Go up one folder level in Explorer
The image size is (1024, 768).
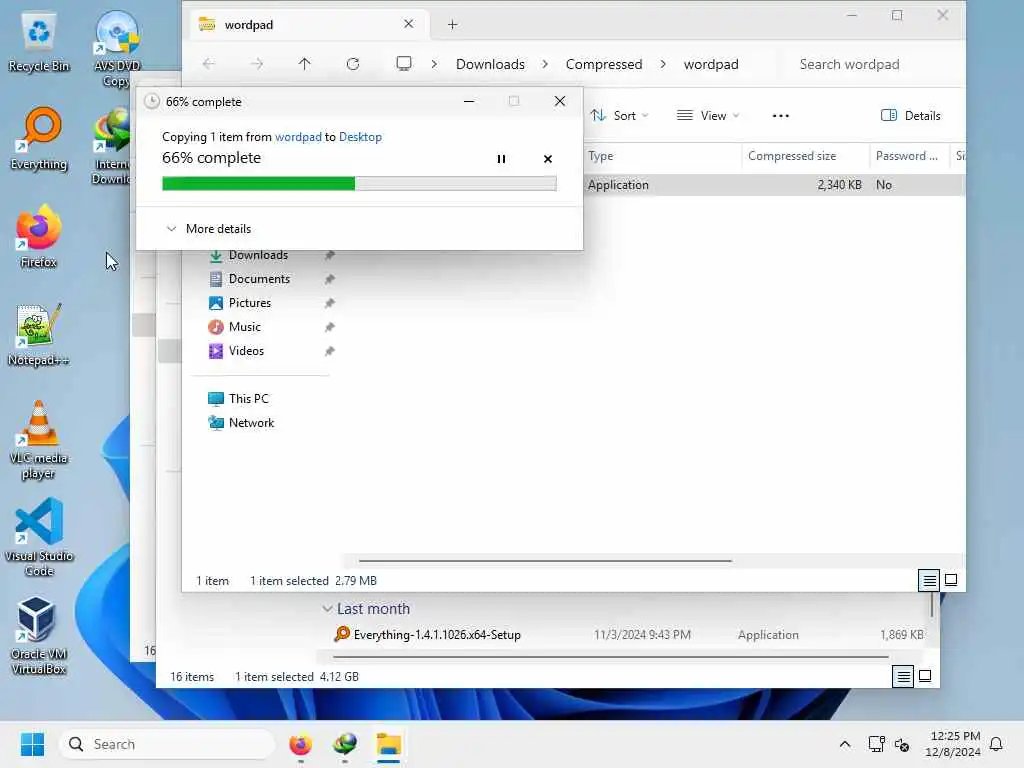pyautogui.click(x=304, y=64)
